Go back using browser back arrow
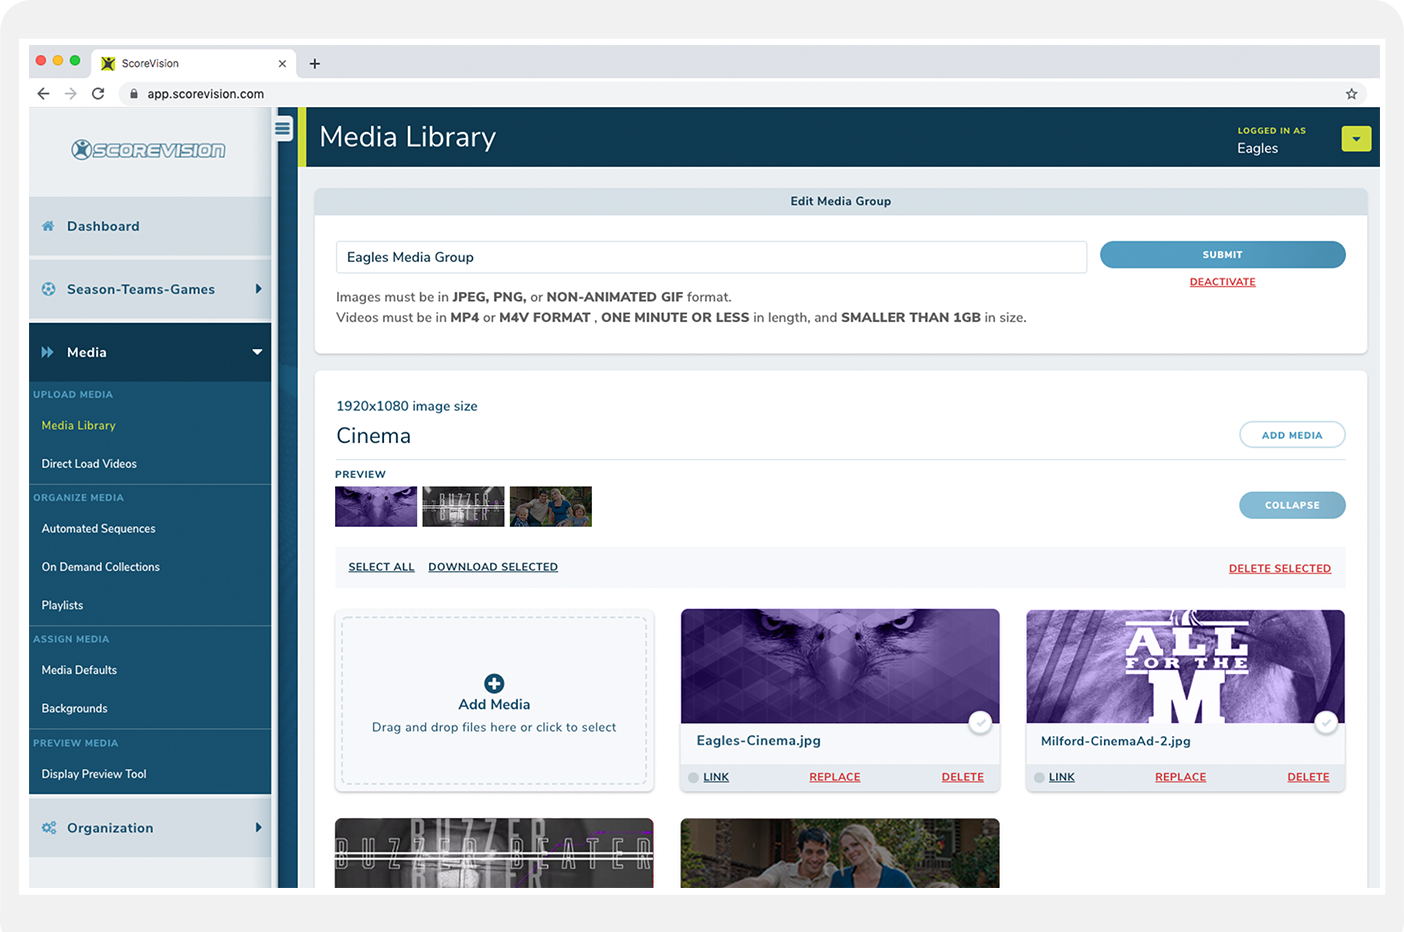This screenshot has height=932, width=1404. point(43,94)
